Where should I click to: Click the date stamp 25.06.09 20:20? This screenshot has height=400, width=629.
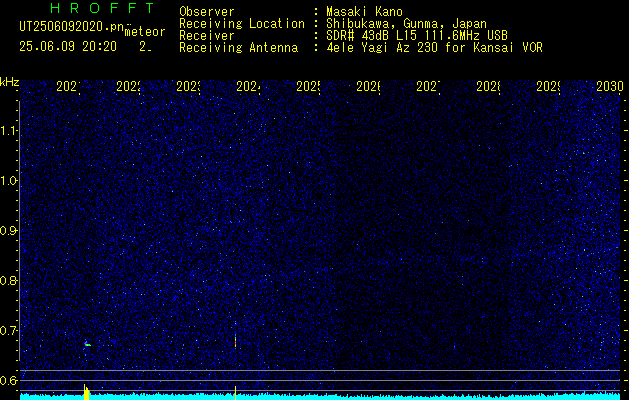68,47
